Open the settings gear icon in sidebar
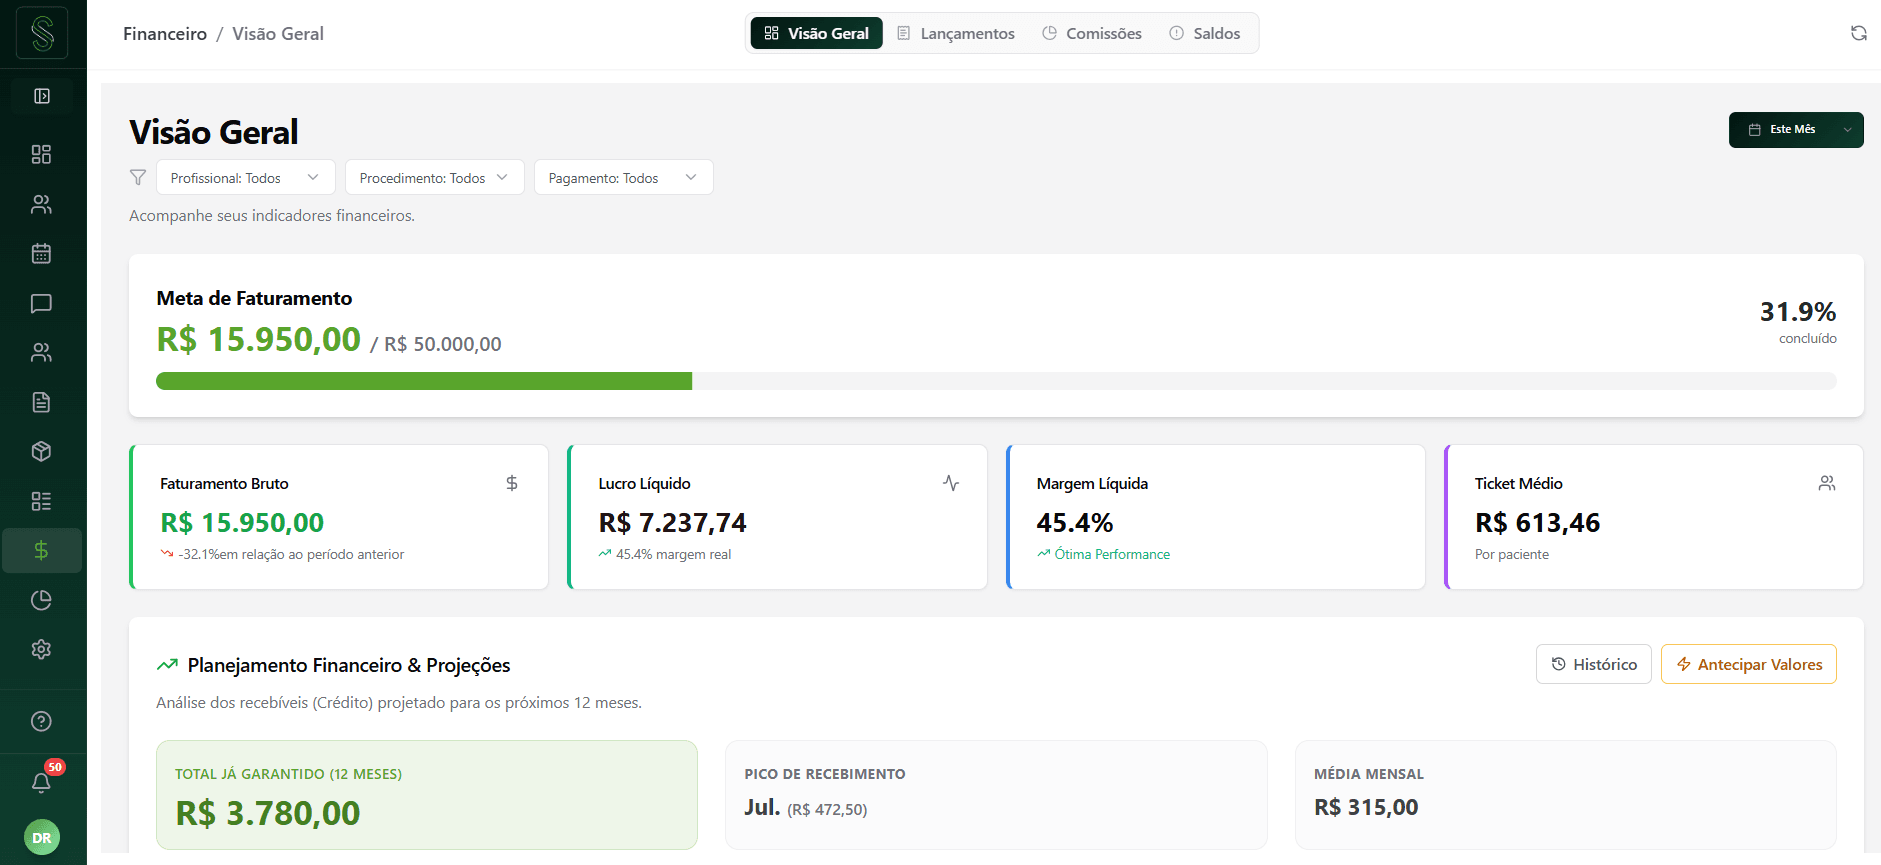This screenshot has width=1881, height=865. click(41, 649)
